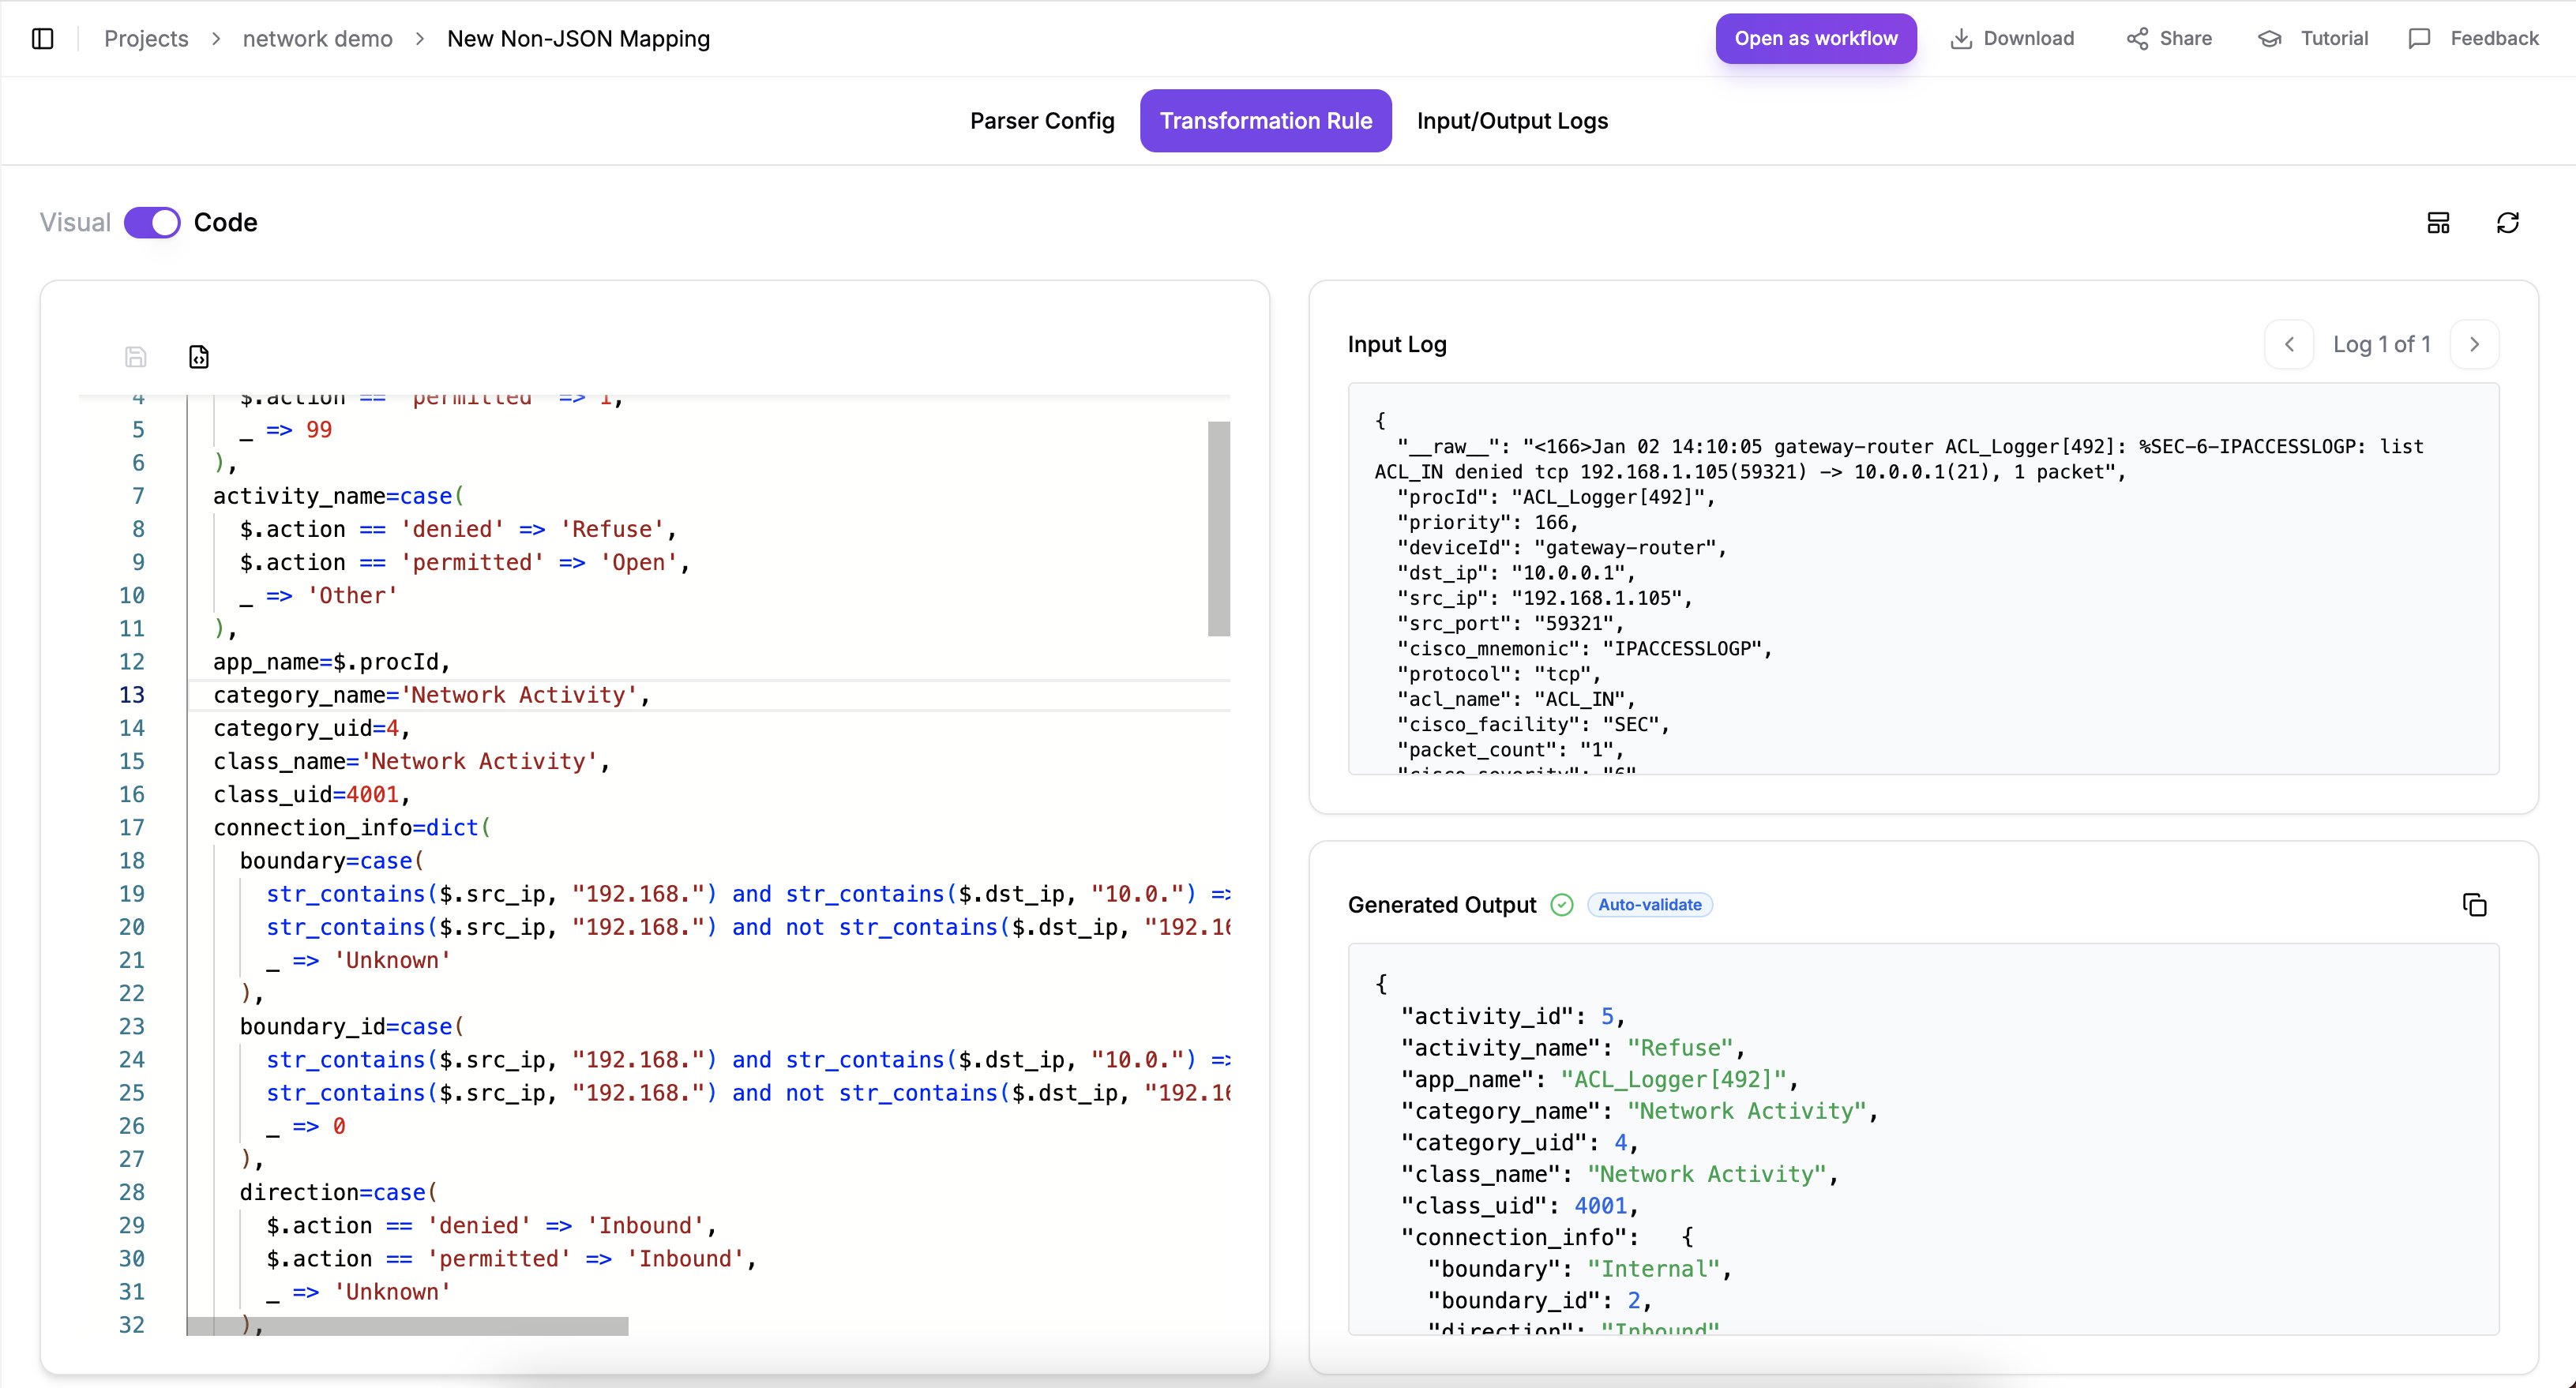This screenshot has width=2576, height=1388.
Task: Click the refresh arrows icon
Action: 2507,222
